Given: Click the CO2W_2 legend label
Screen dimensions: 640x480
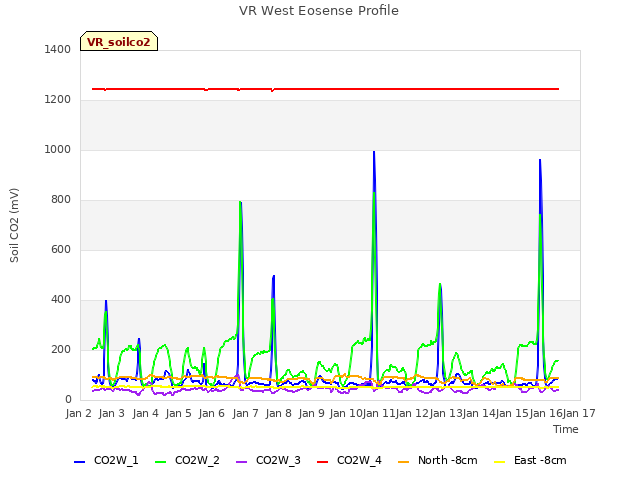Looking at the screenshot, I should click(x=197, y=460).
